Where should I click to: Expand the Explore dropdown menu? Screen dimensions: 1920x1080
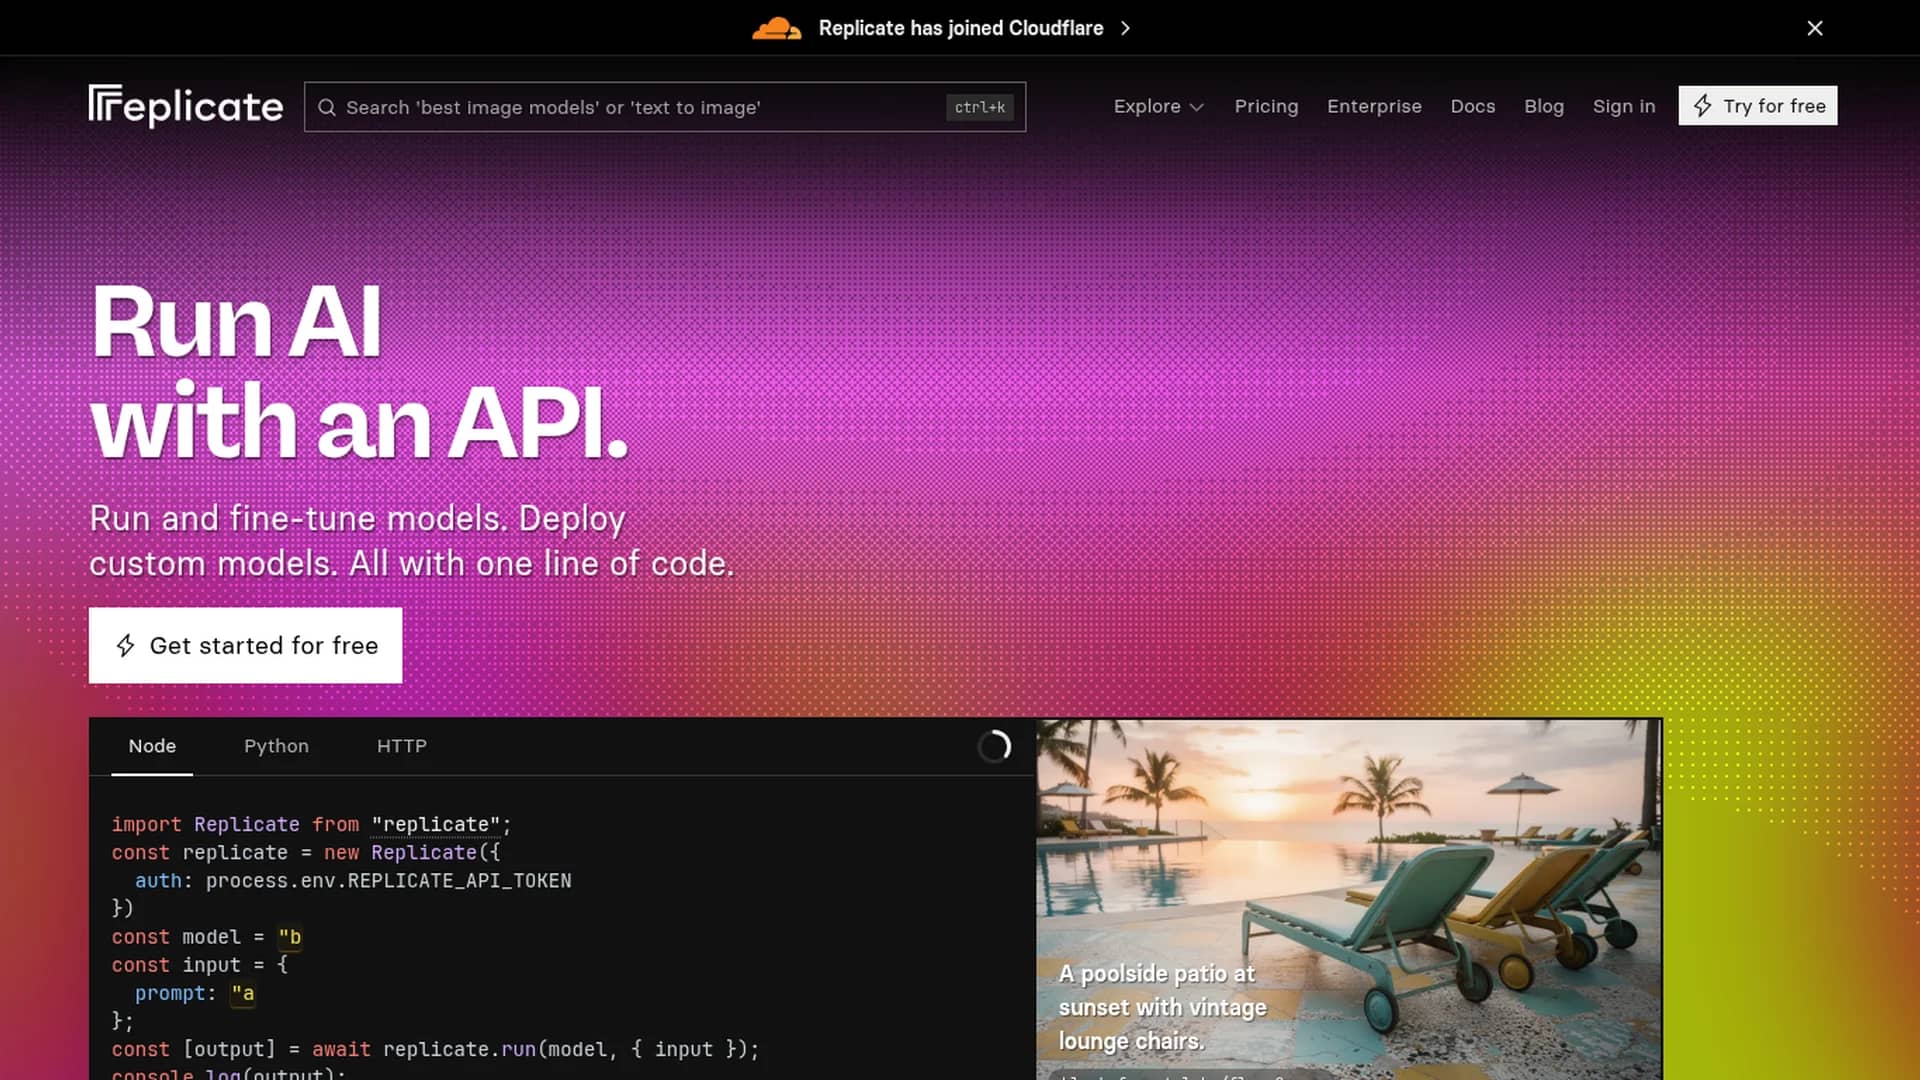(x=1158, y=106)
